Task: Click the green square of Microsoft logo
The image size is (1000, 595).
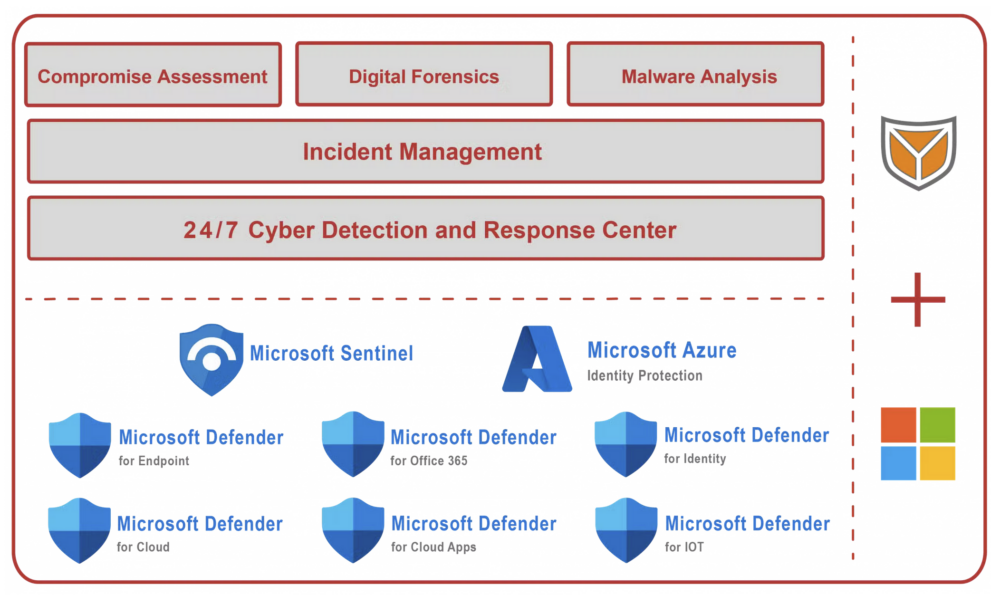Action: [x=938, y=425]
